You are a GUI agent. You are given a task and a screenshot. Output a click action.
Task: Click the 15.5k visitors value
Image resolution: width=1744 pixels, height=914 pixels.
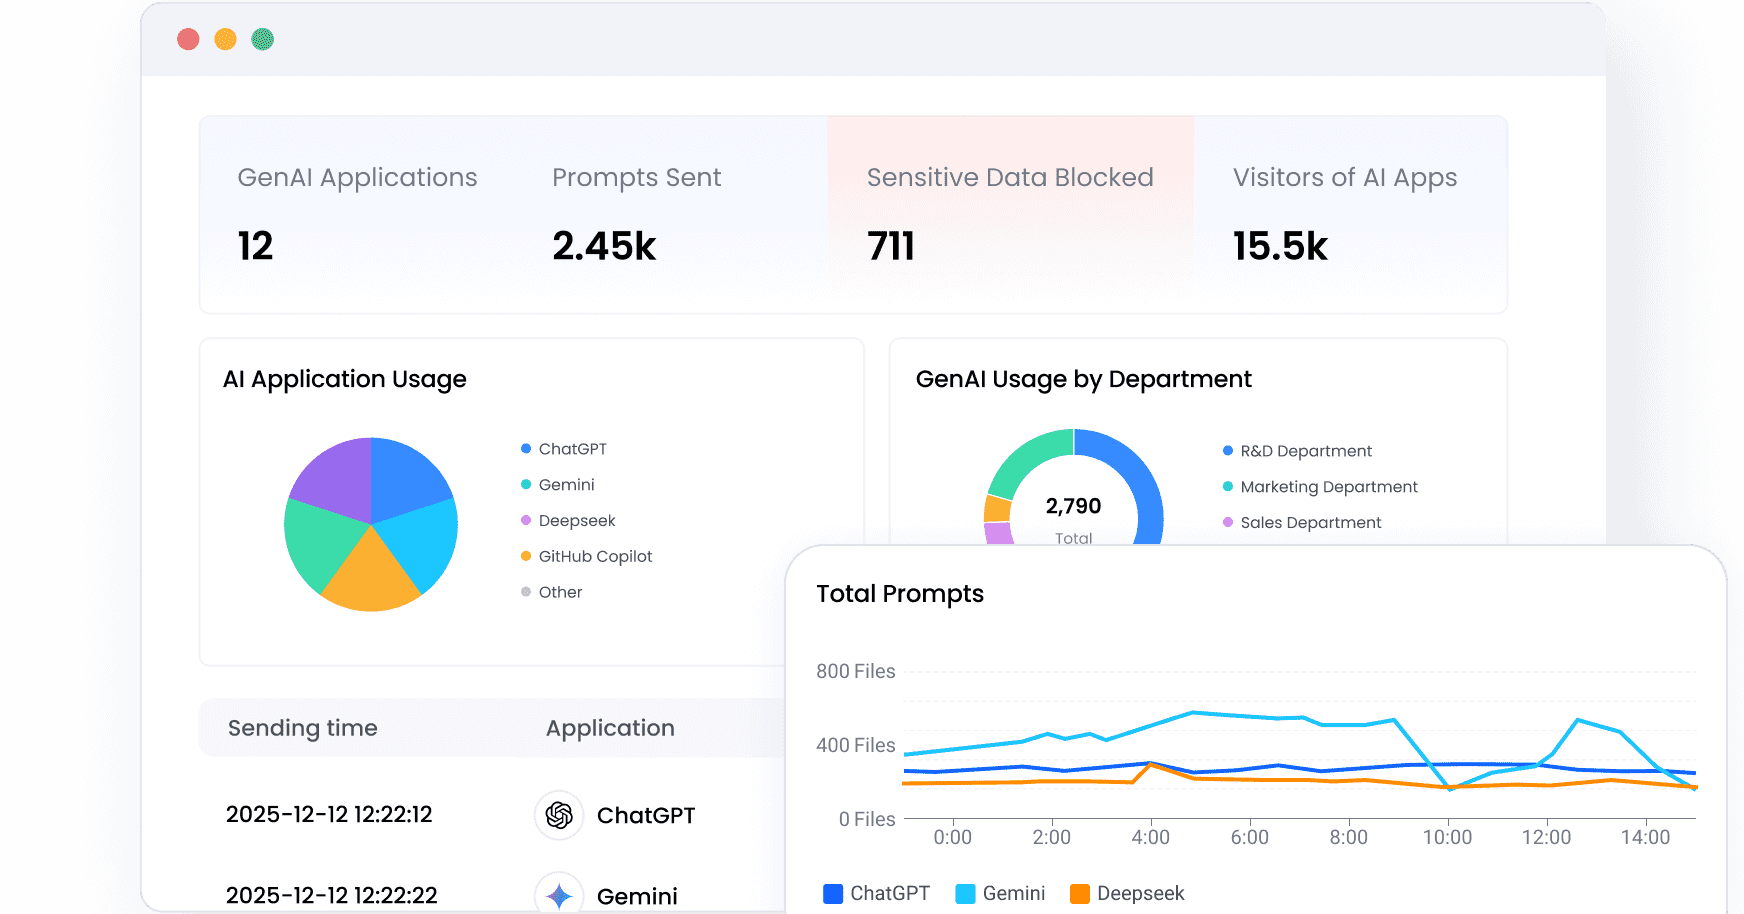point(1280,246)
